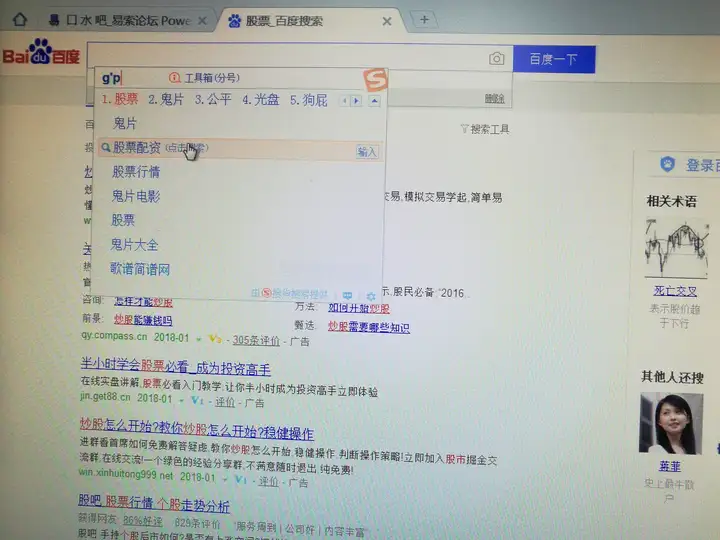
Task: Click 删除 in search history dropdown
Action: [495, 99]
